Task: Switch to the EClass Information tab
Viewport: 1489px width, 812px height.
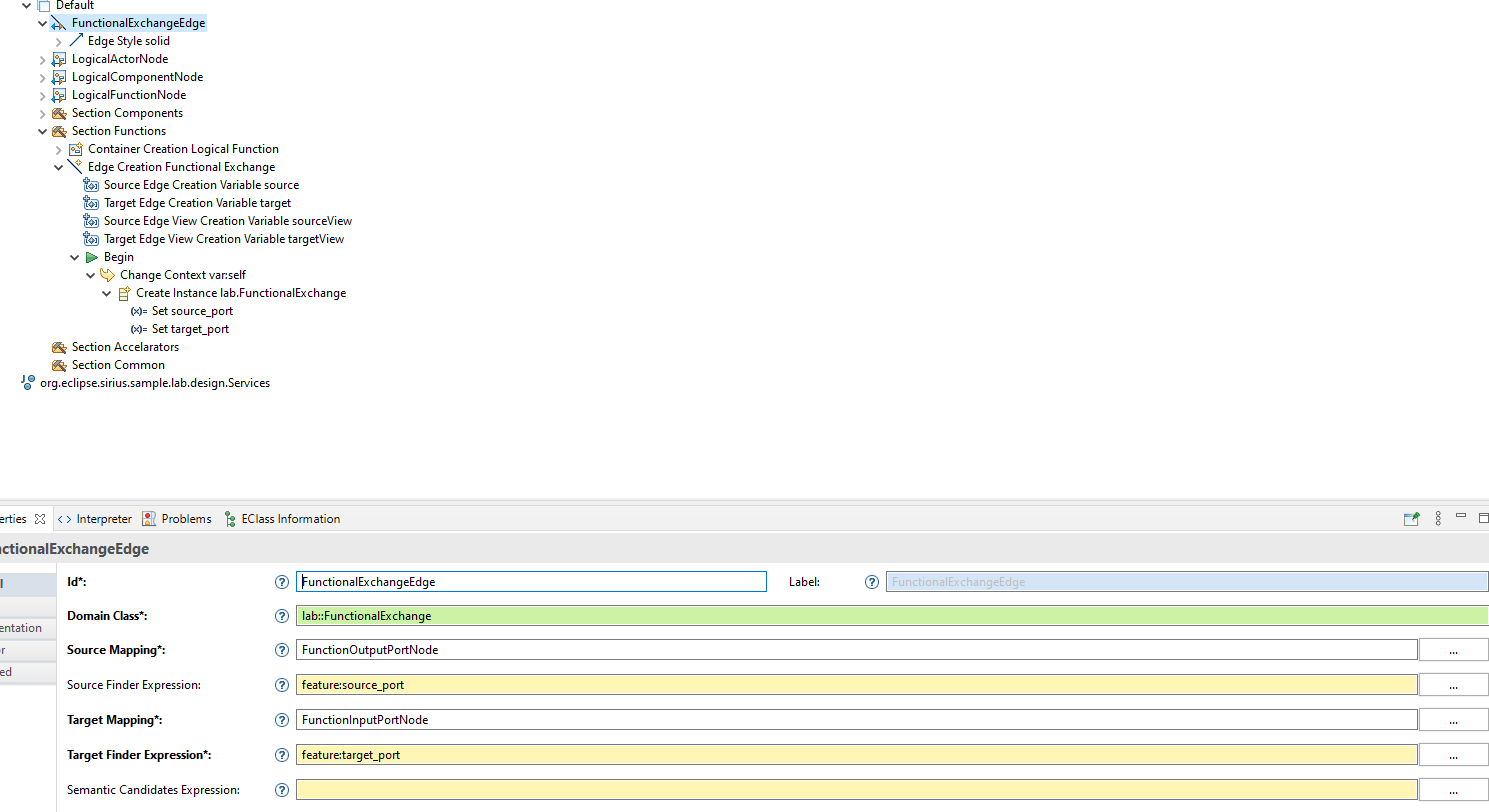Action: click(x=282, y=519)
